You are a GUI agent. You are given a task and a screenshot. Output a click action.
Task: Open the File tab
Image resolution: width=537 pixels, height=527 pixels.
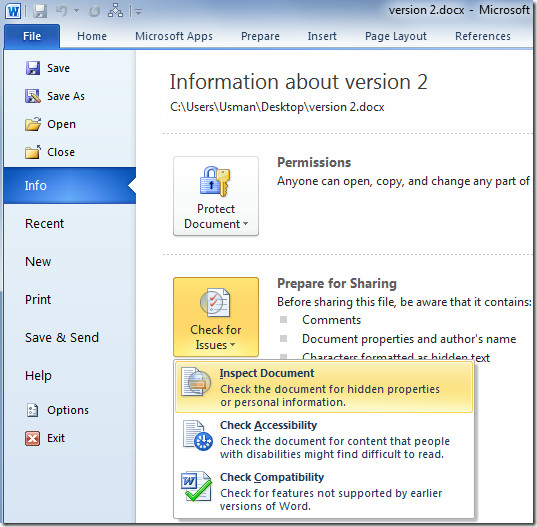tap(32, 36)
